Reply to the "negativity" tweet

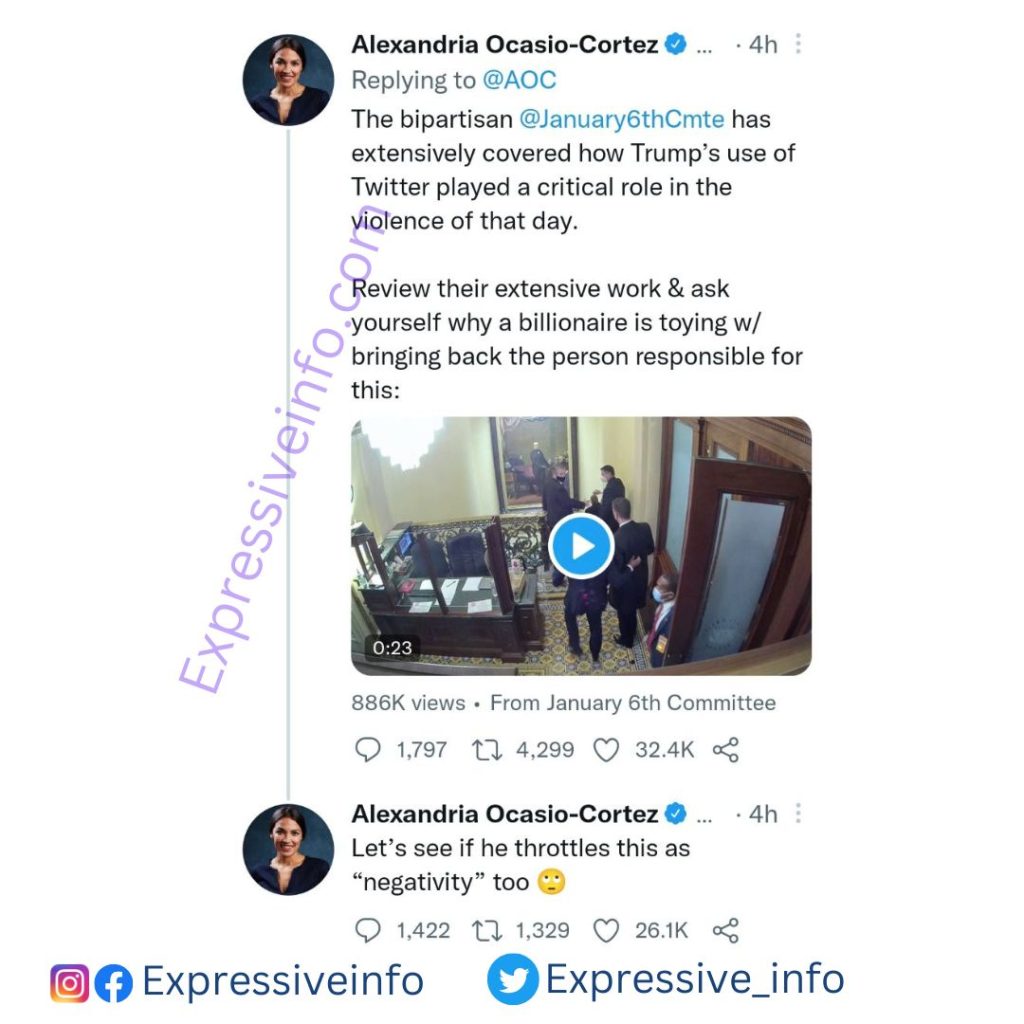point(368,930)
